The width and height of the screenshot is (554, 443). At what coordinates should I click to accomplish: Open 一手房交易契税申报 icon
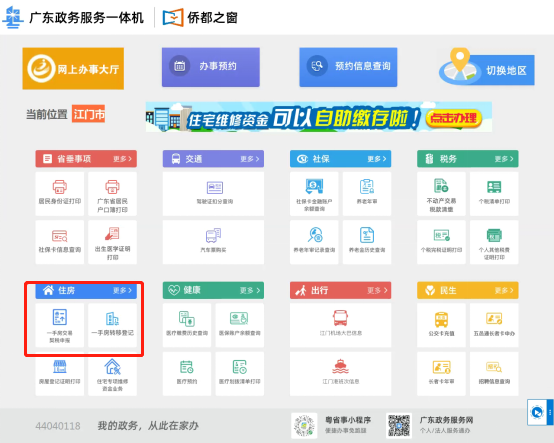click(60, 317)
